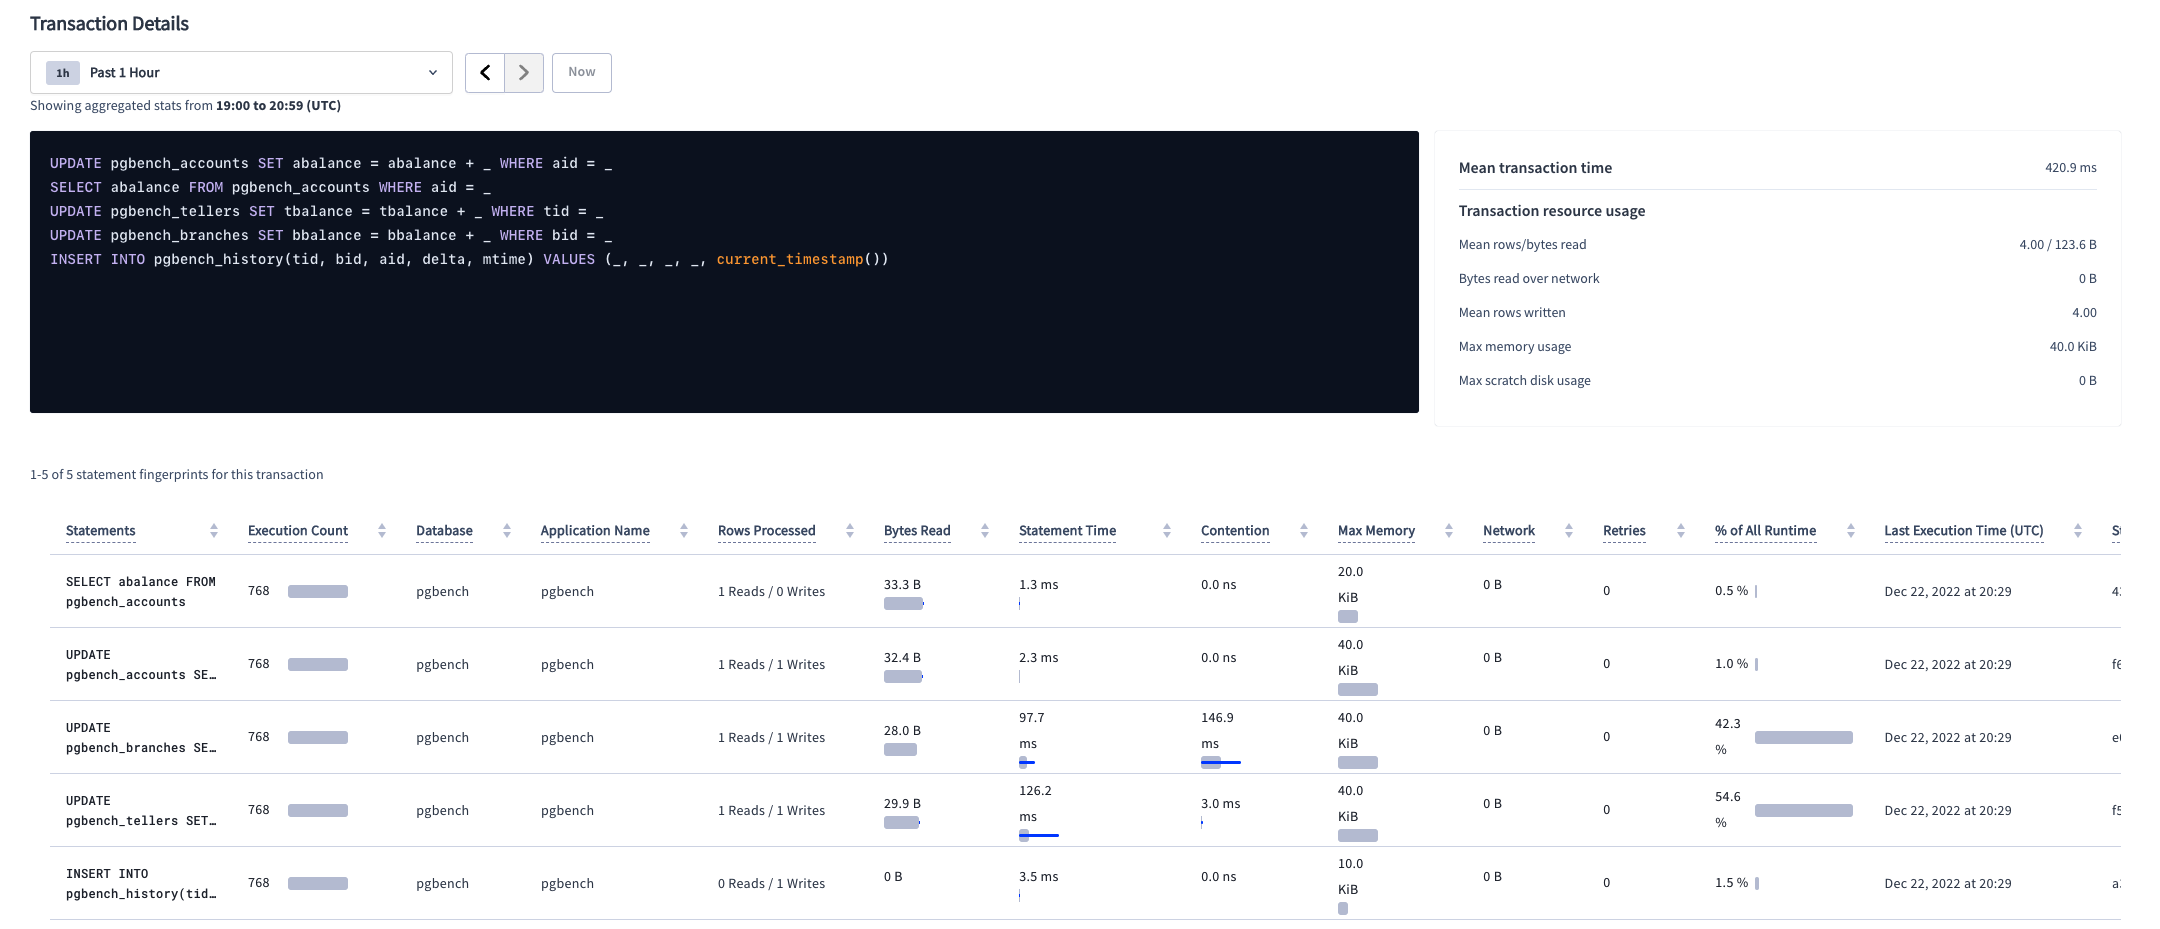Viewport: 2160px width, 929px height.
Task: Click the 42.3 % runtime bar
Action: [x=1803, y=738]
